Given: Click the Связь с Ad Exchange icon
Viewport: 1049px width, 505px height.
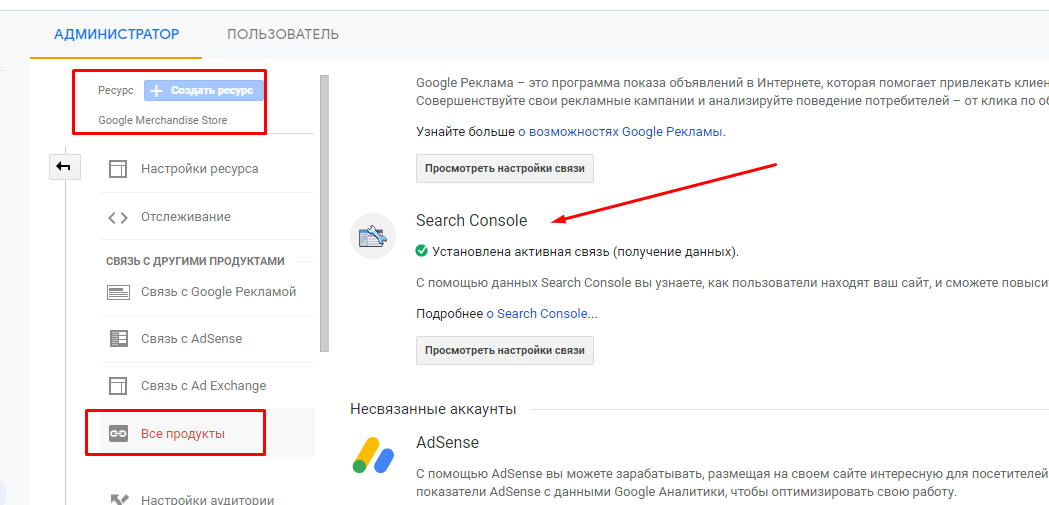Looking at the screenshot, I should point(118,386).
